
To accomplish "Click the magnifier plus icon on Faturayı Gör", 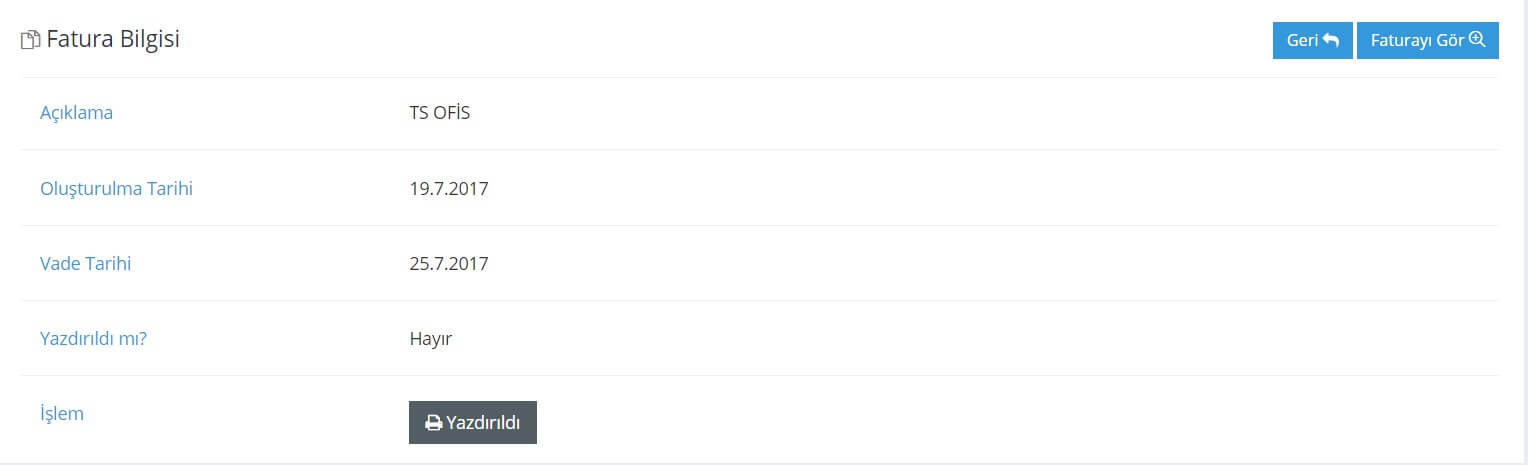I will click(x=1477, y=40).
